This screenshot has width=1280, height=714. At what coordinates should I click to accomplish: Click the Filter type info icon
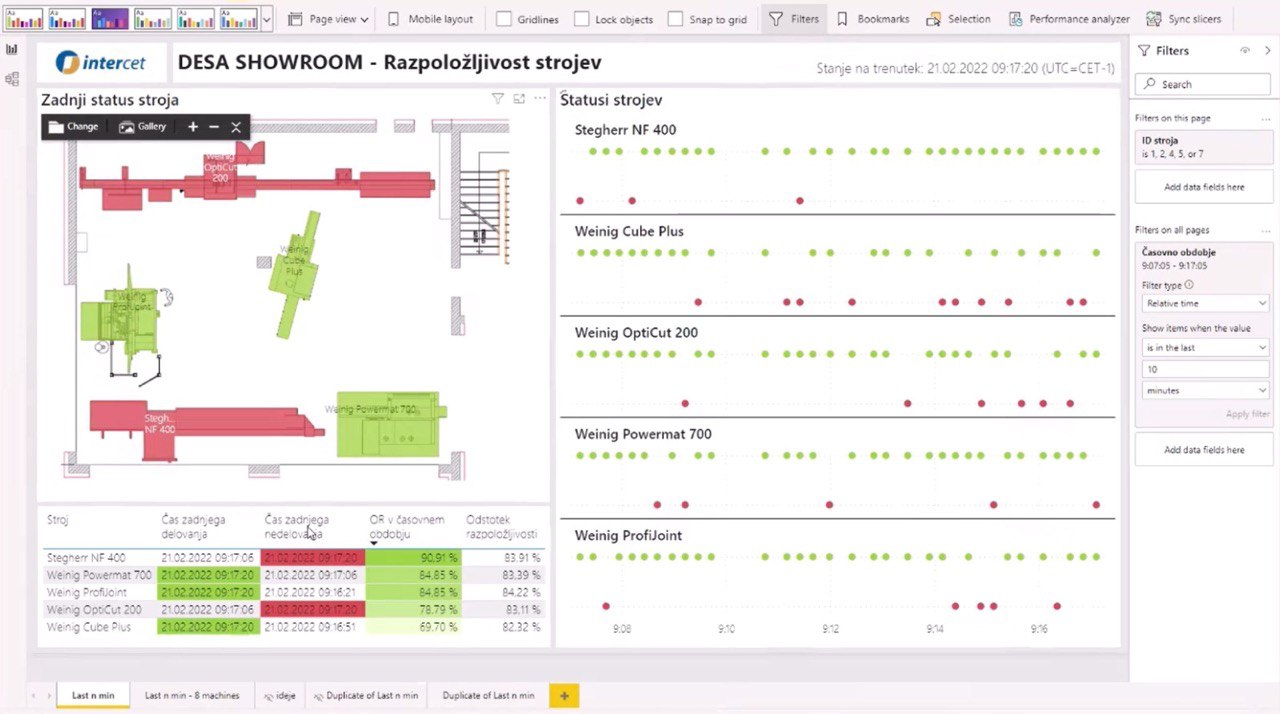(x=1189, y=285)
